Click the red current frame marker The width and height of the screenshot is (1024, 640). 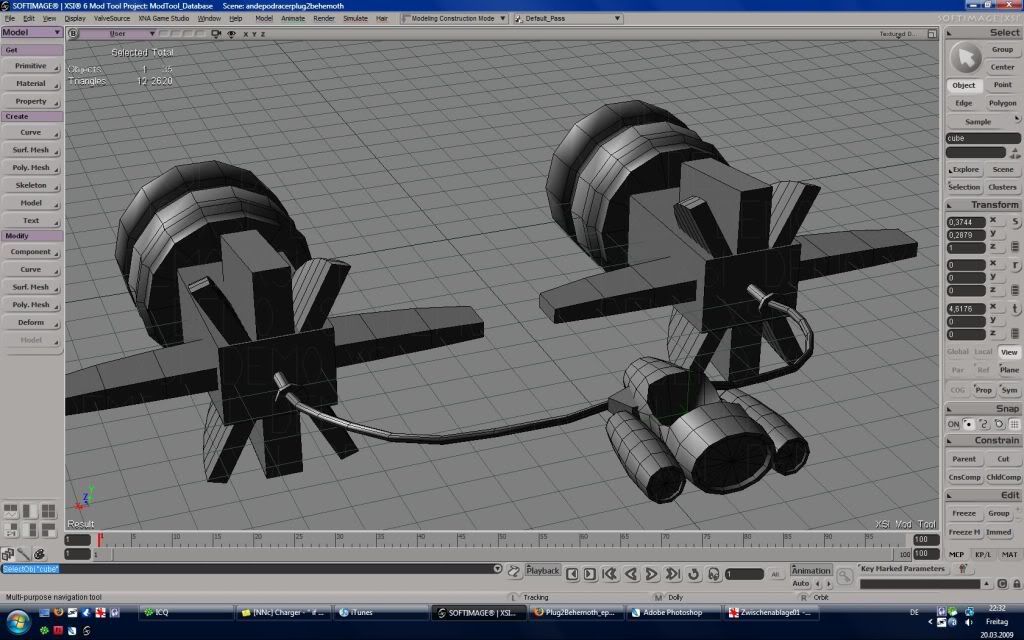pyautogui.click(x=100, y=539)
